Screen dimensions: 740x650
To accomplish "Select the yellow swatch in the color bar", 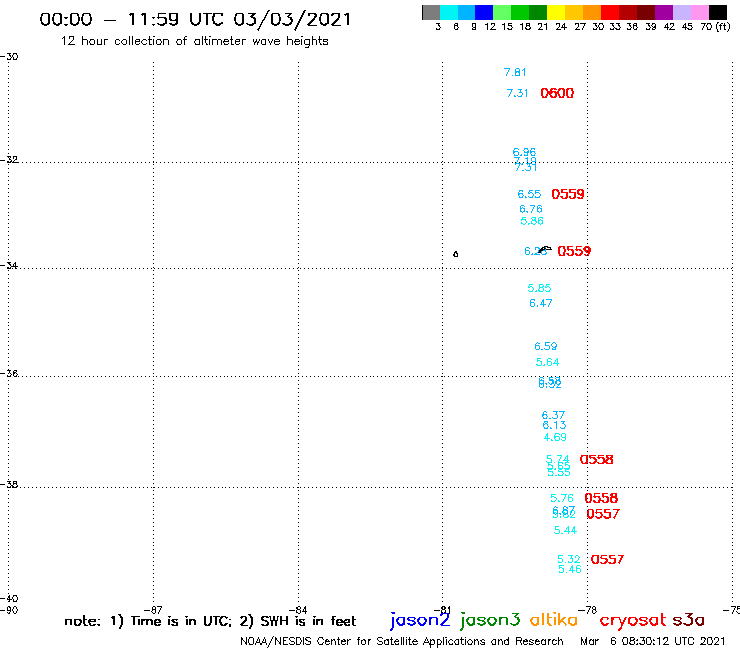I will pos(556,12).
